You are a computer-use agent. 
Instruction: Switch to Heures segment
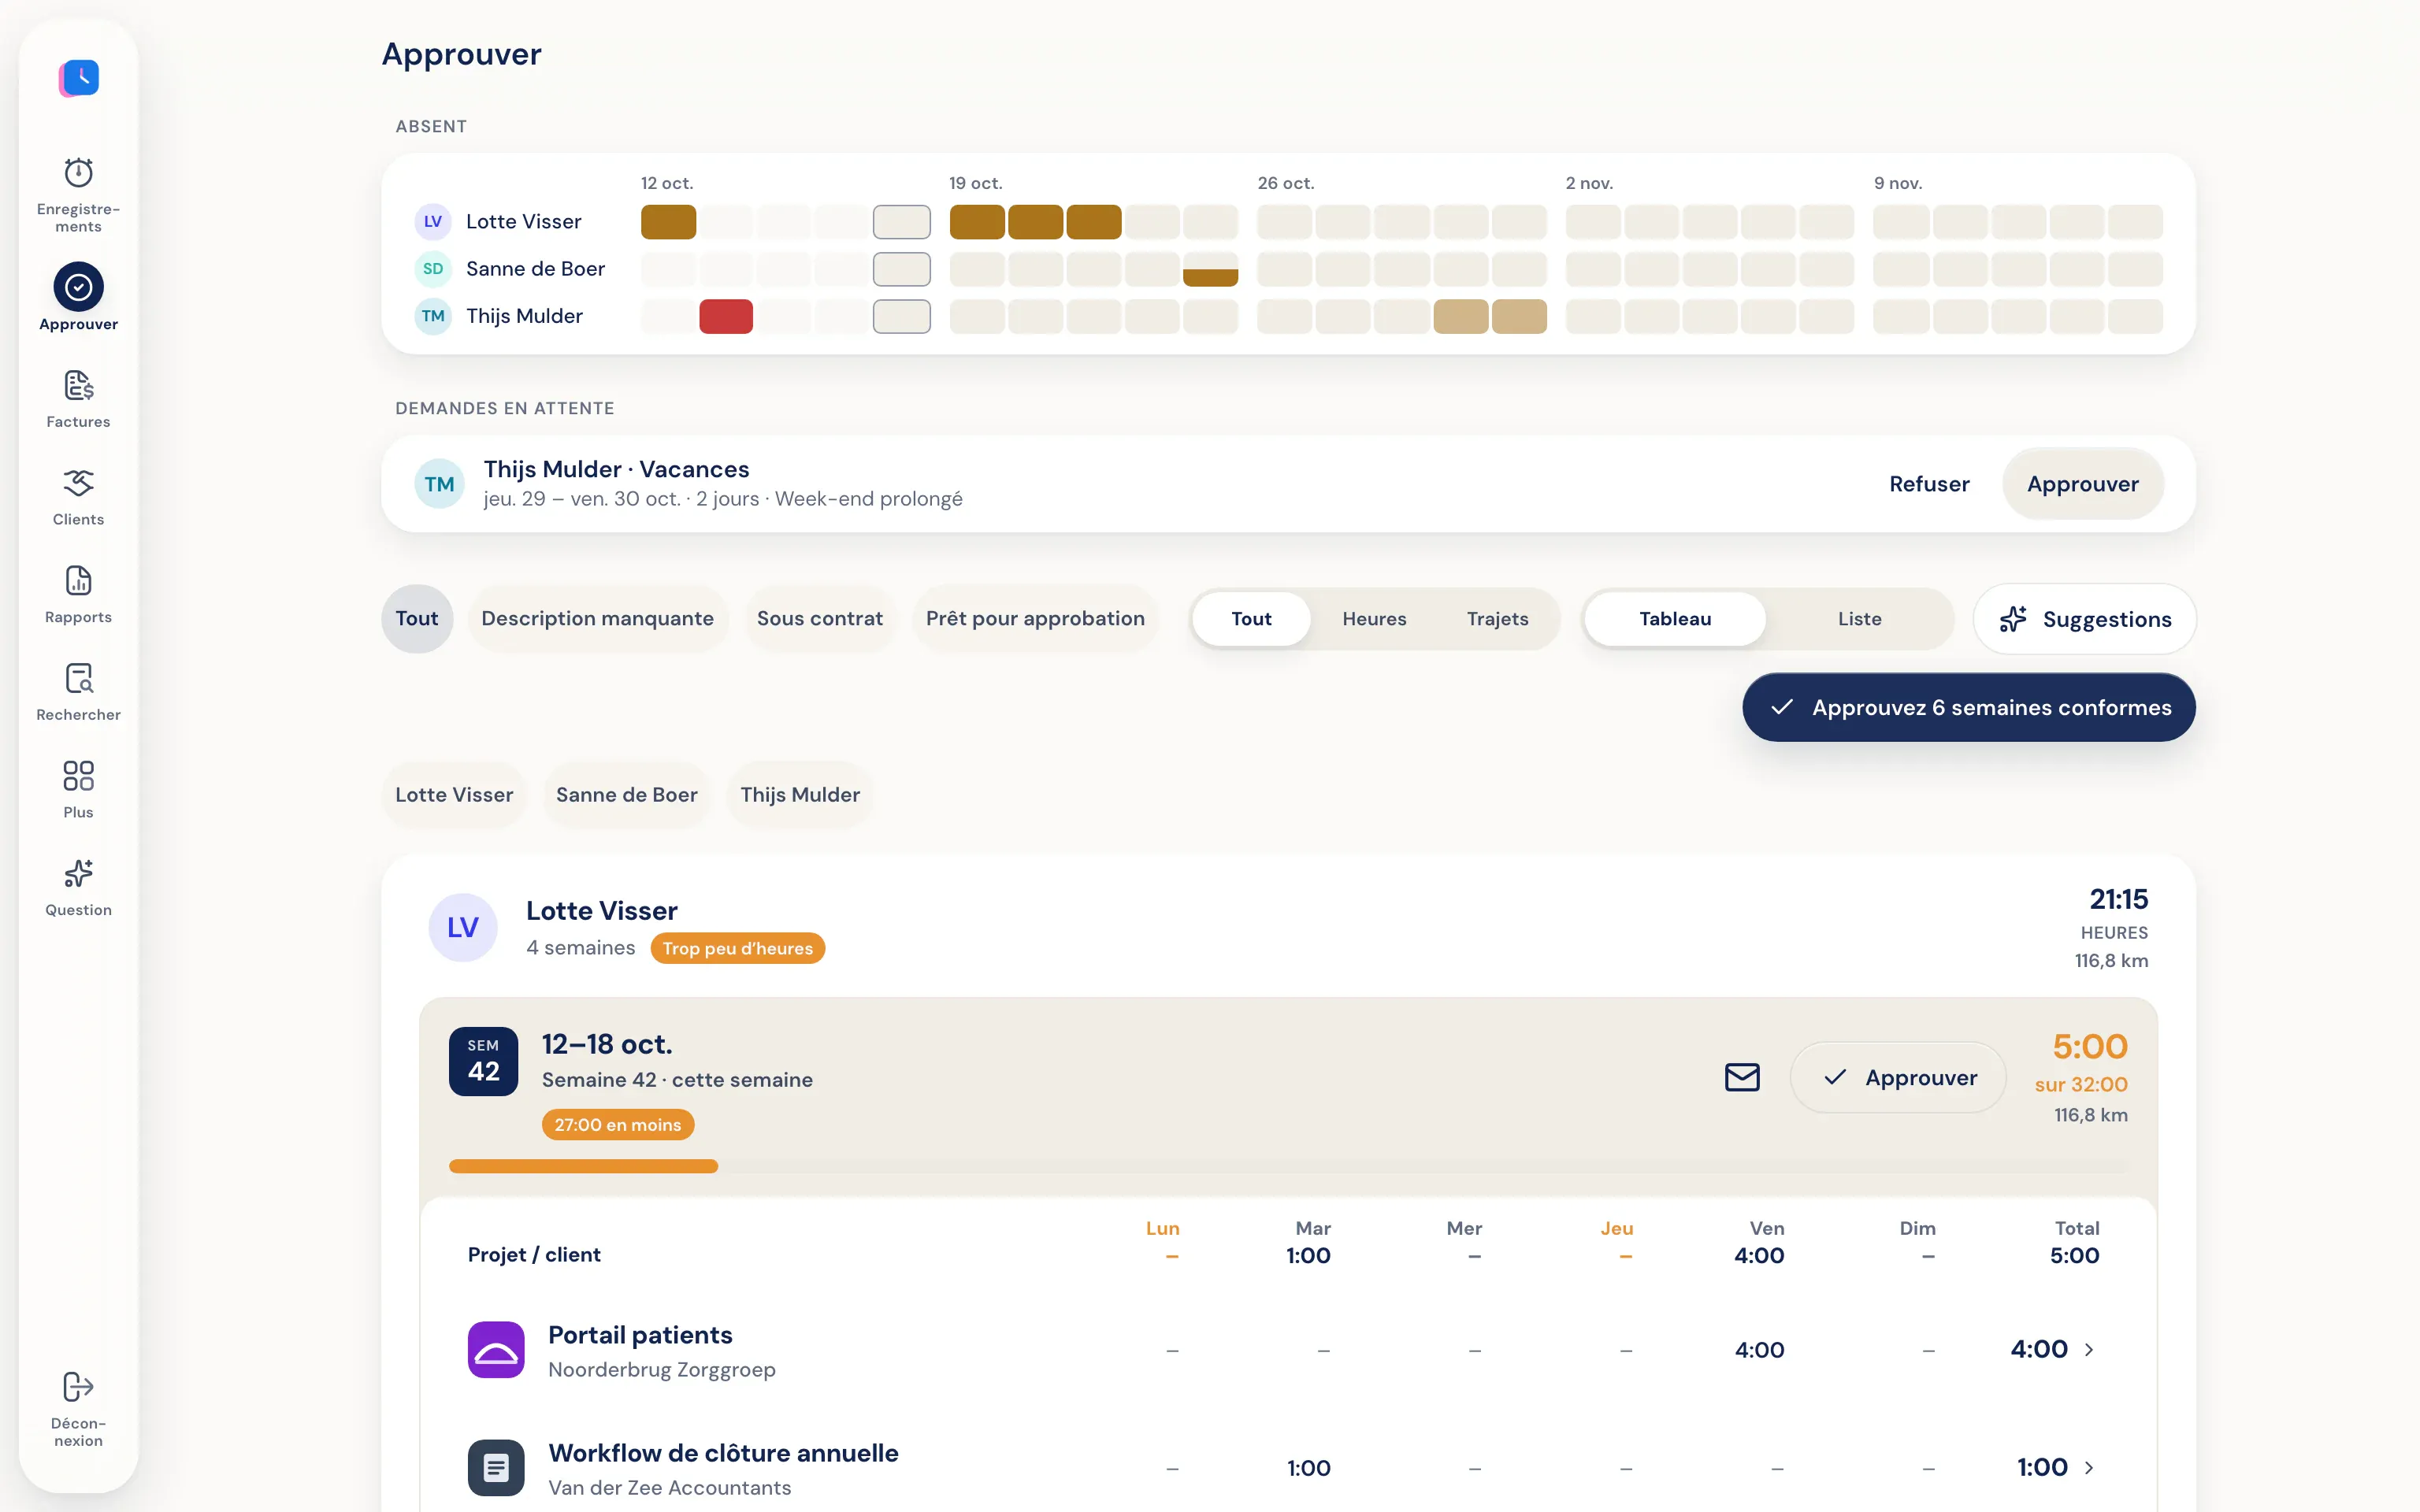pos(1374,619)
